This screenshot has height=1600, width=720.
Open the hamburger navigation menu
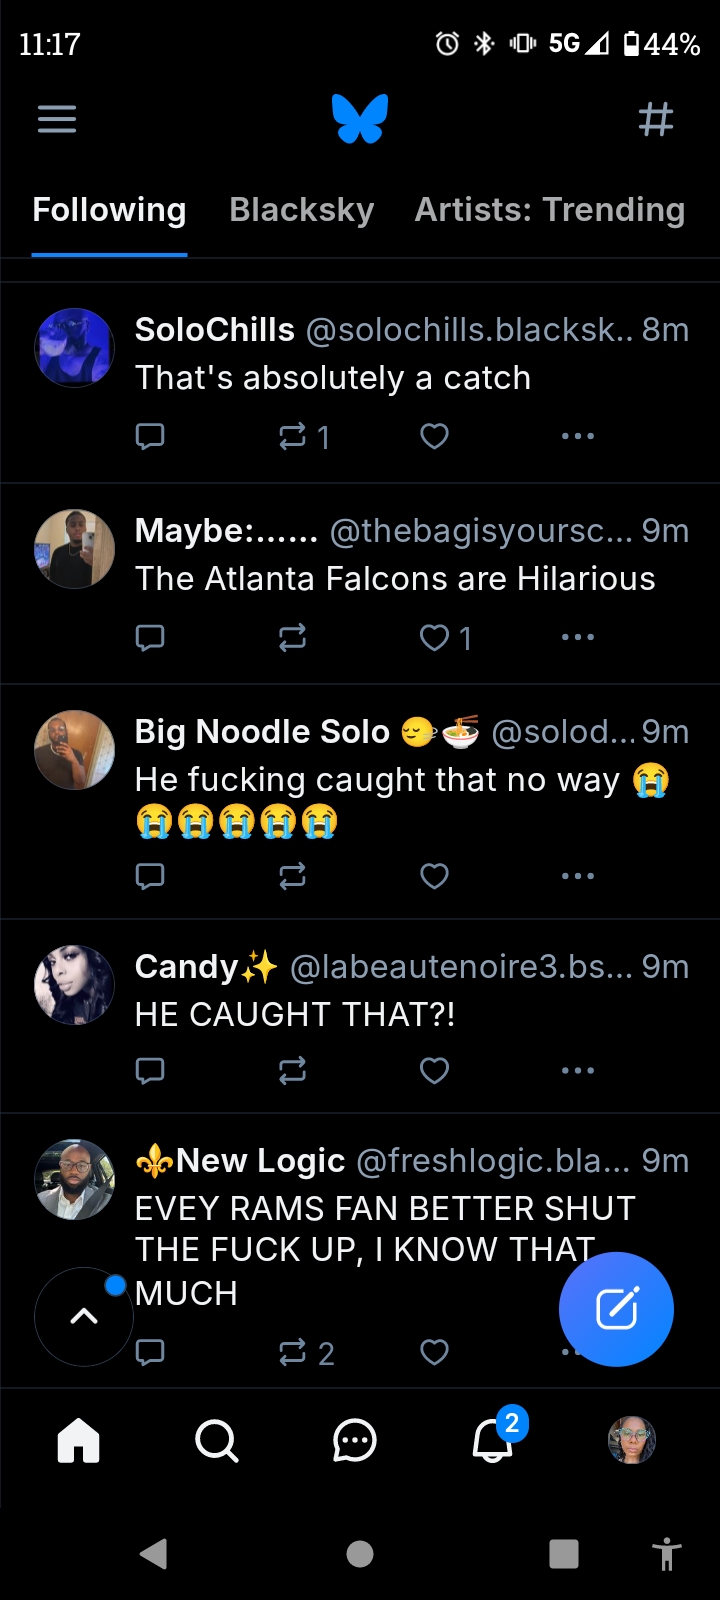pos(57,120)
